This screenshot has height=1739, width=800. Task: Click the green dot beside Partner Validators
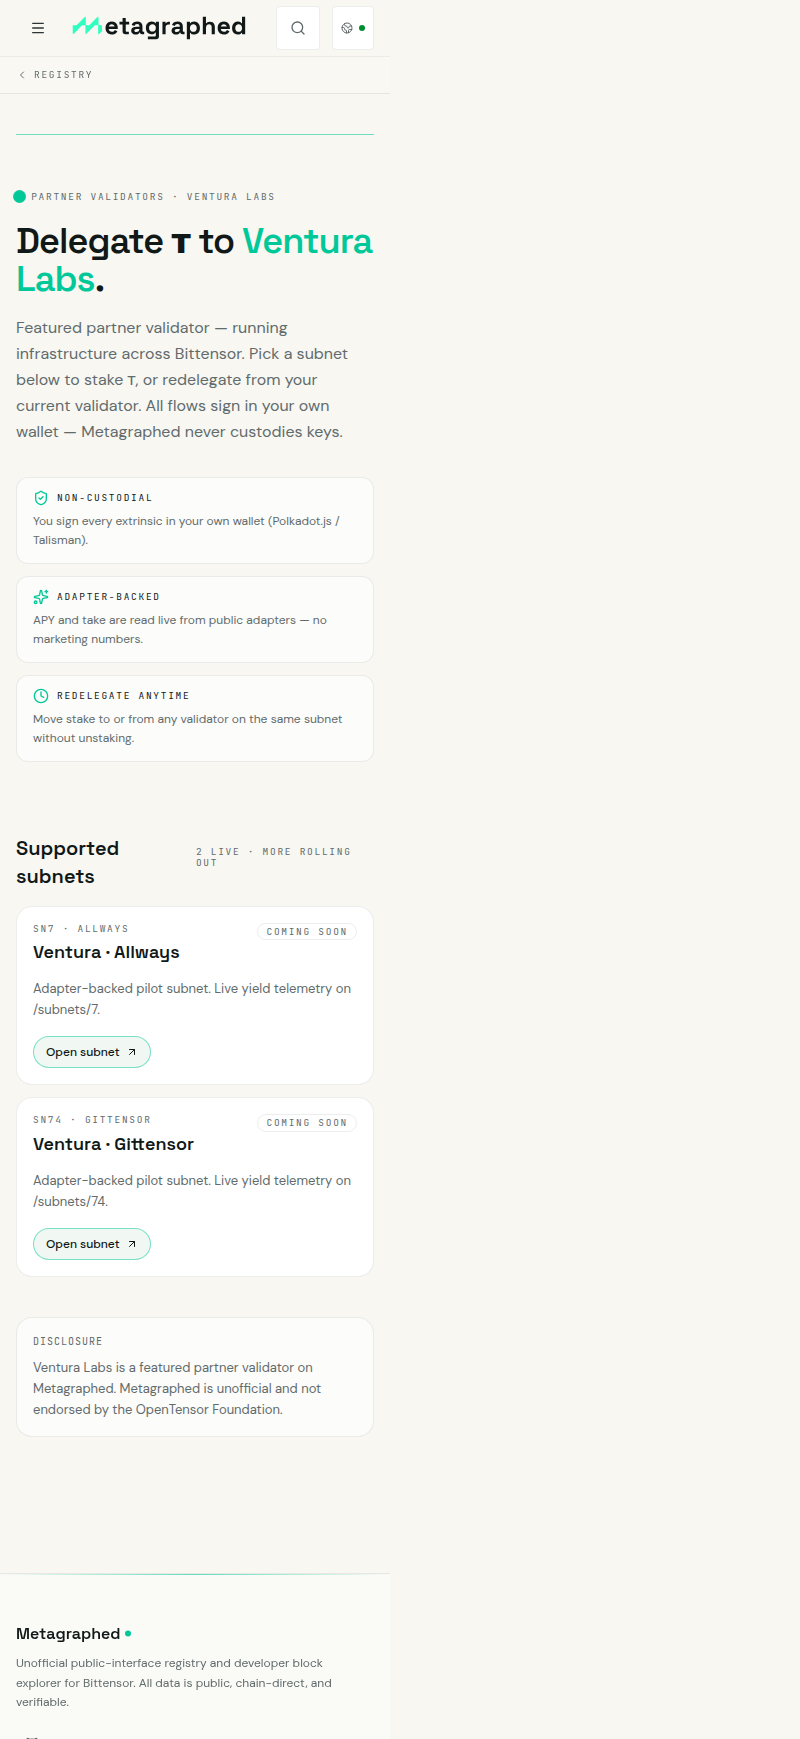pos(19,197)
